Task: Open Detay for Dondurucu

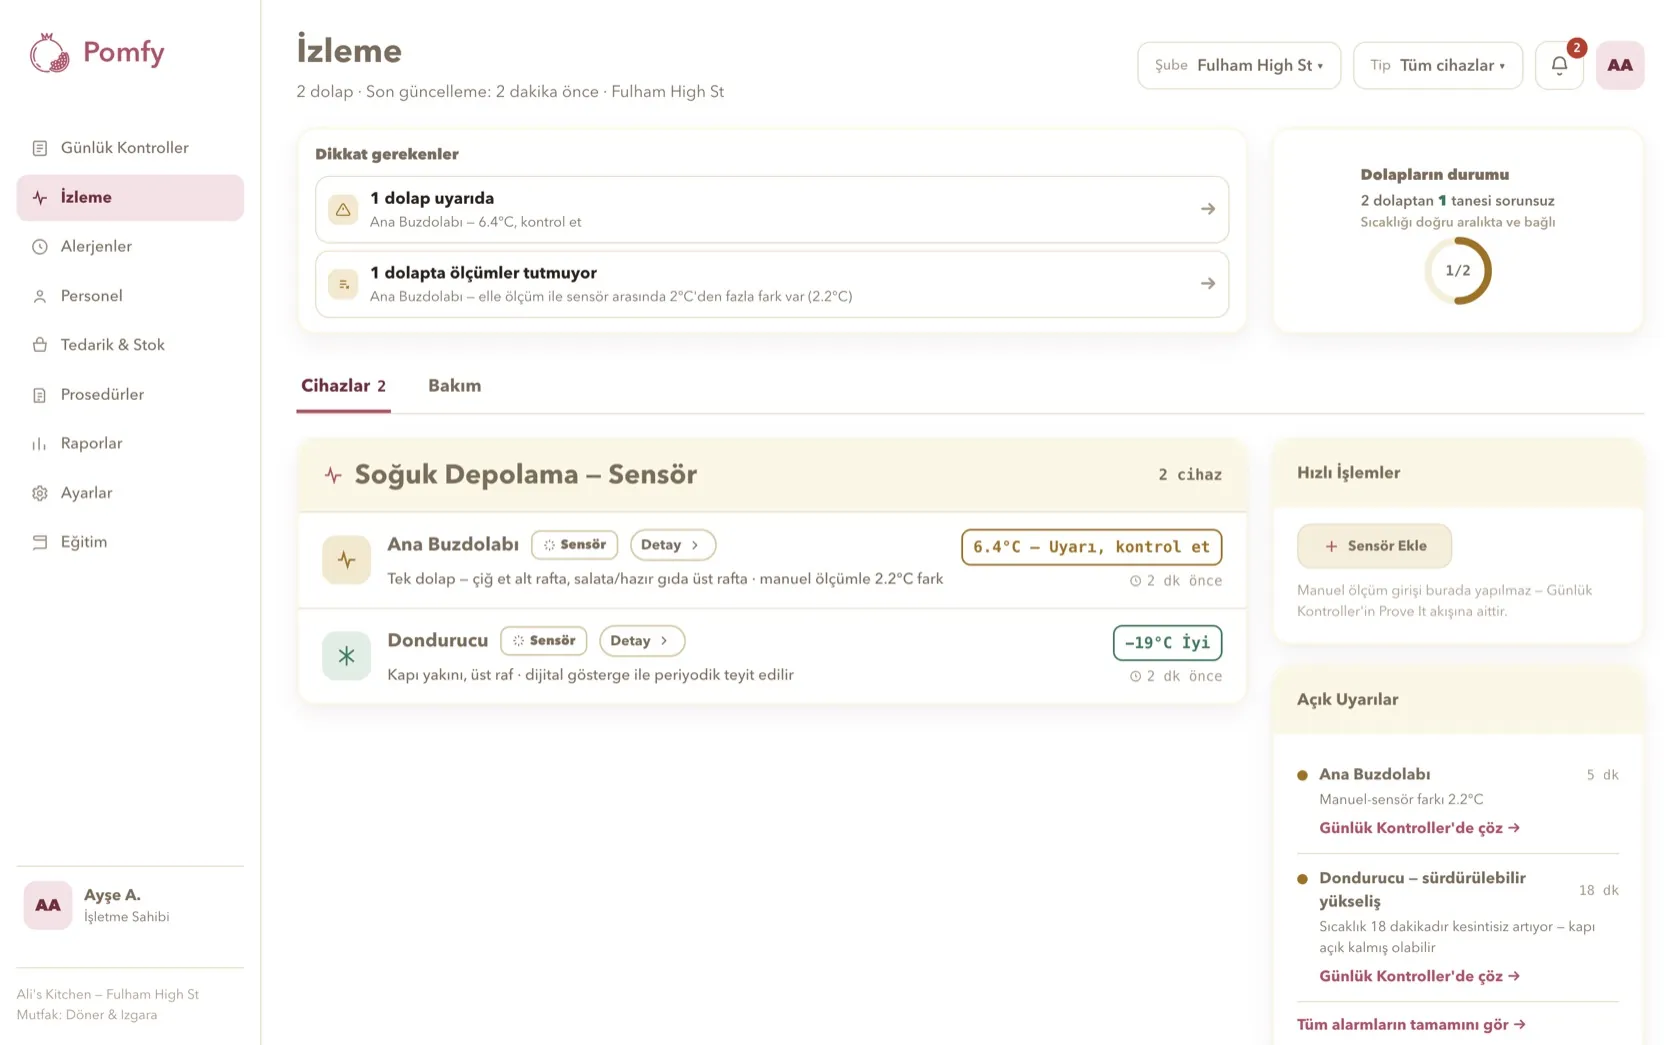Action: pos(642,641)
